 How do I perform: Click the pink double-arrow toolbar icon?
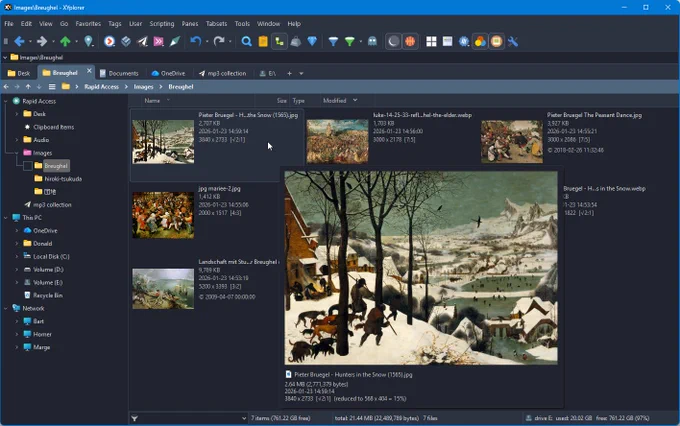coord(159,41)
